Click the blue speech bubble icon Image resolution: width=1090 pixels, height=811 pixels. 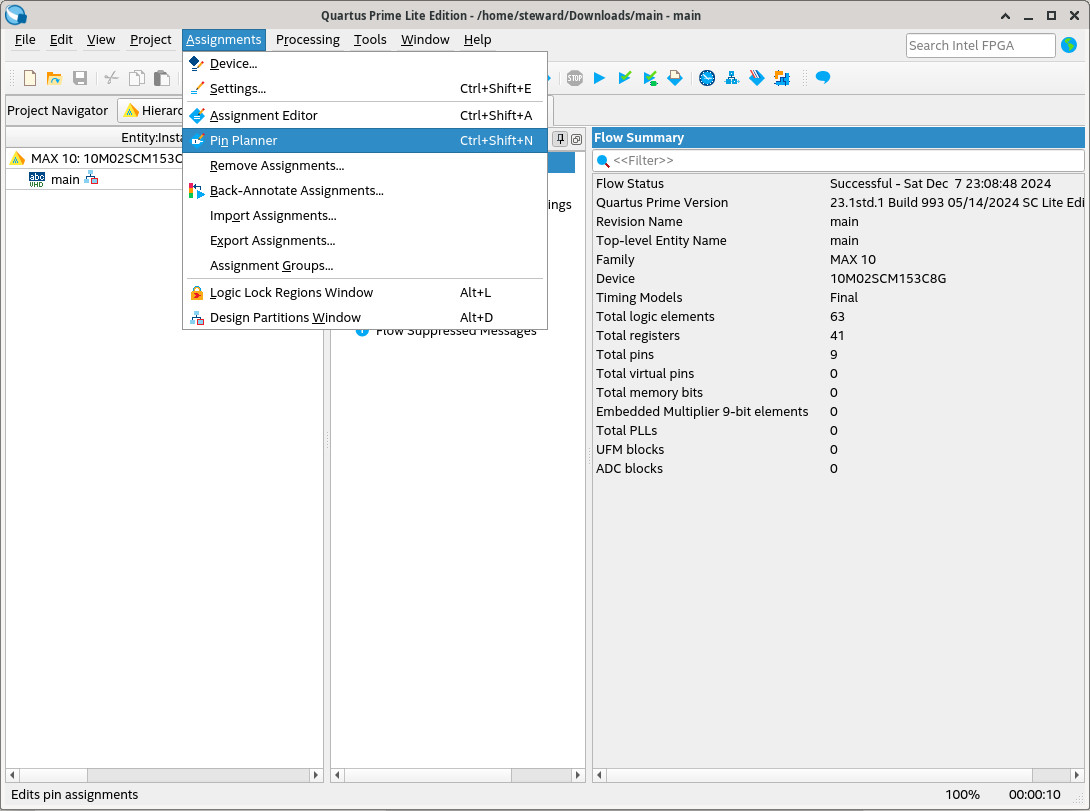pos(823,77)
